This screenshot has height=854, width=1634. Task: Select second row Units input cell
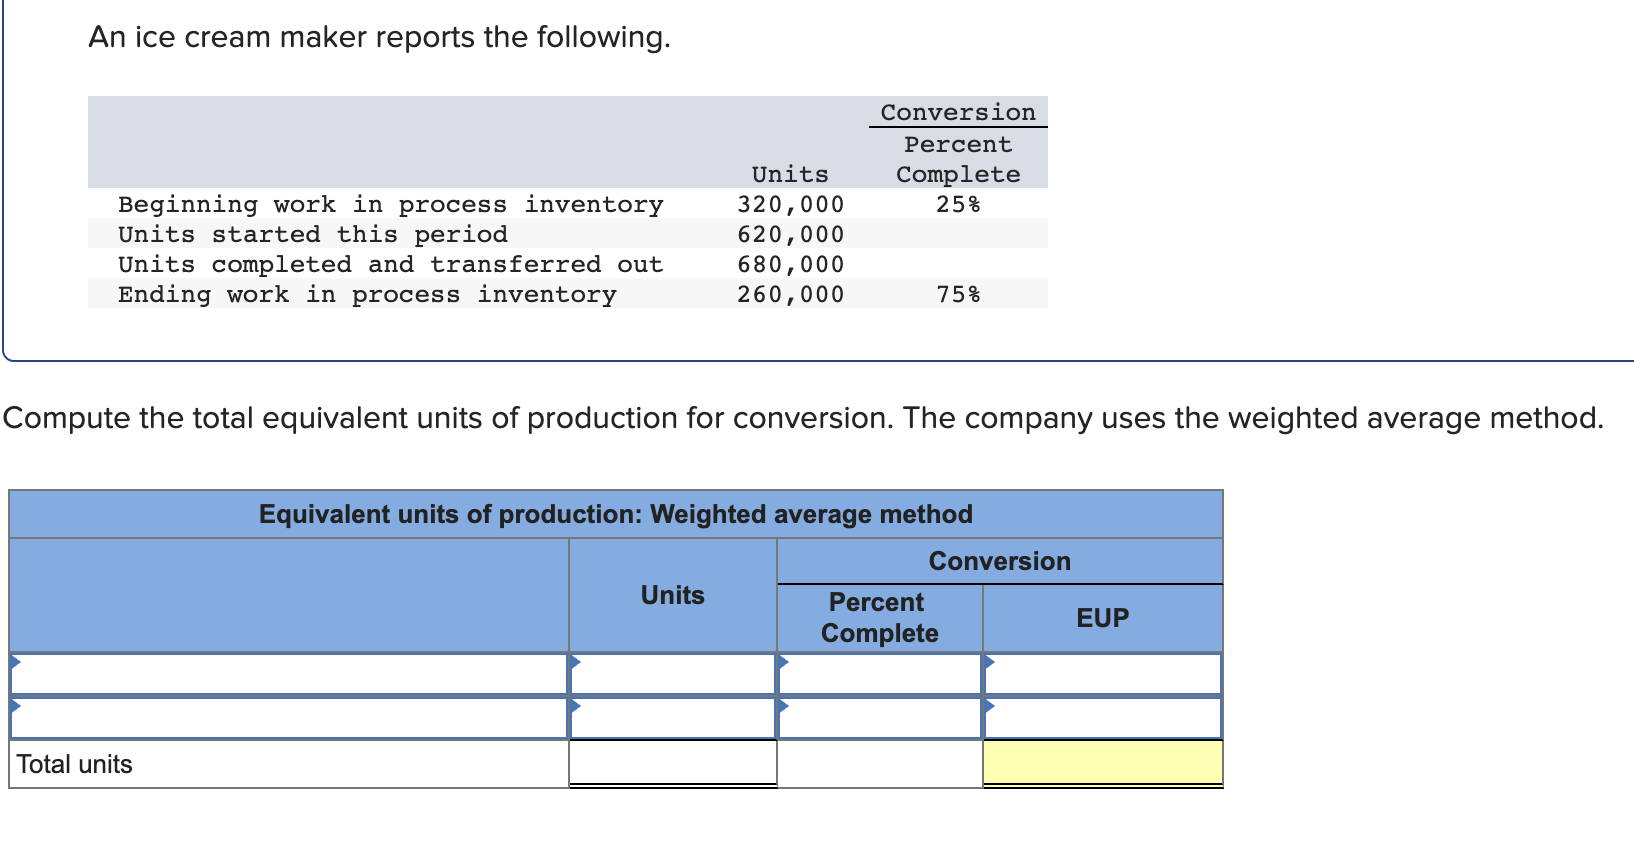point(673,718)
